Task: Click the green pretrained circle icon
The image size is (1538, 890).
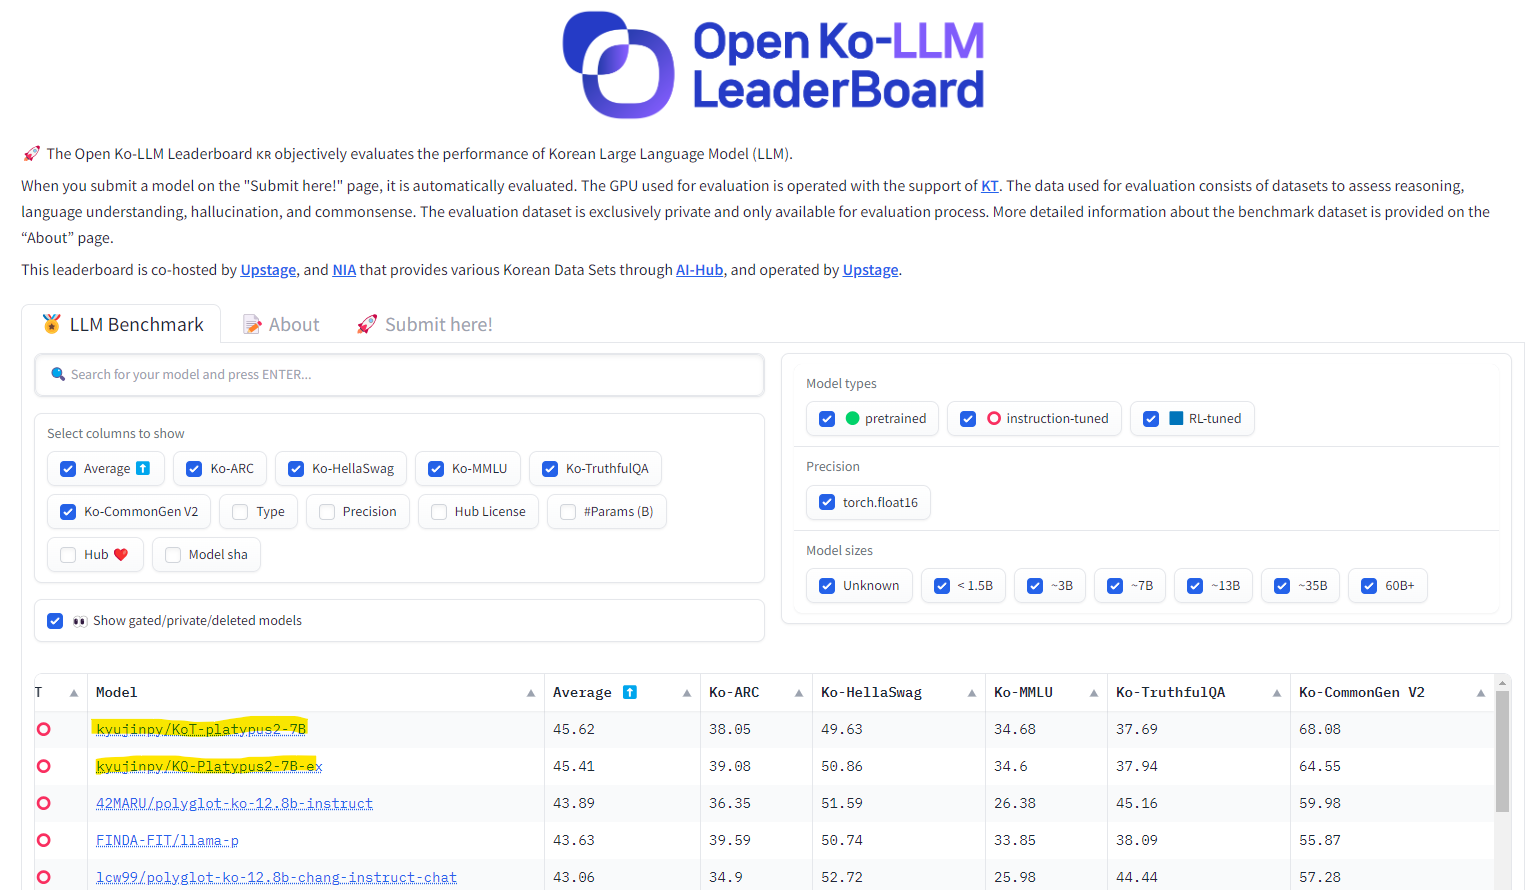Action: click(852, 419)
